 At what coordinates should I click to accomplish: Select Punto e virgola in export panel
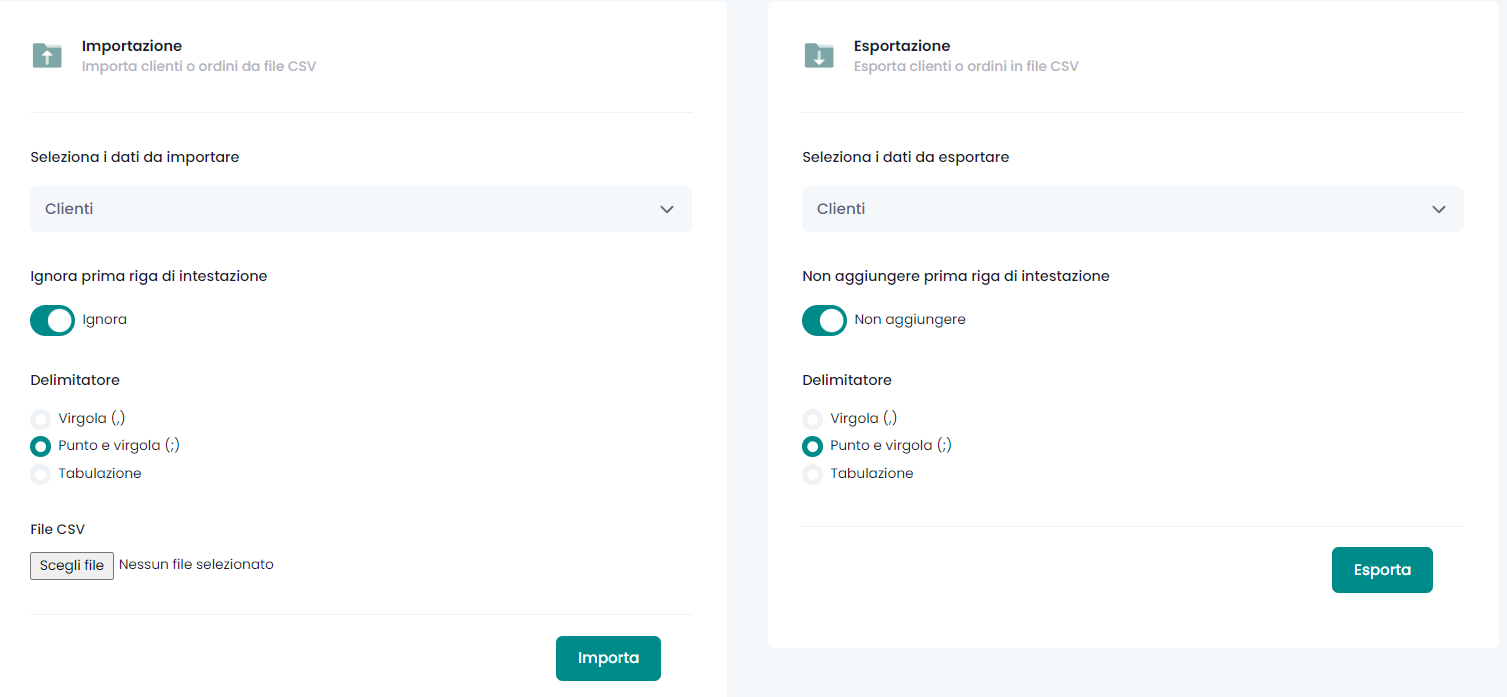[813, 446]
